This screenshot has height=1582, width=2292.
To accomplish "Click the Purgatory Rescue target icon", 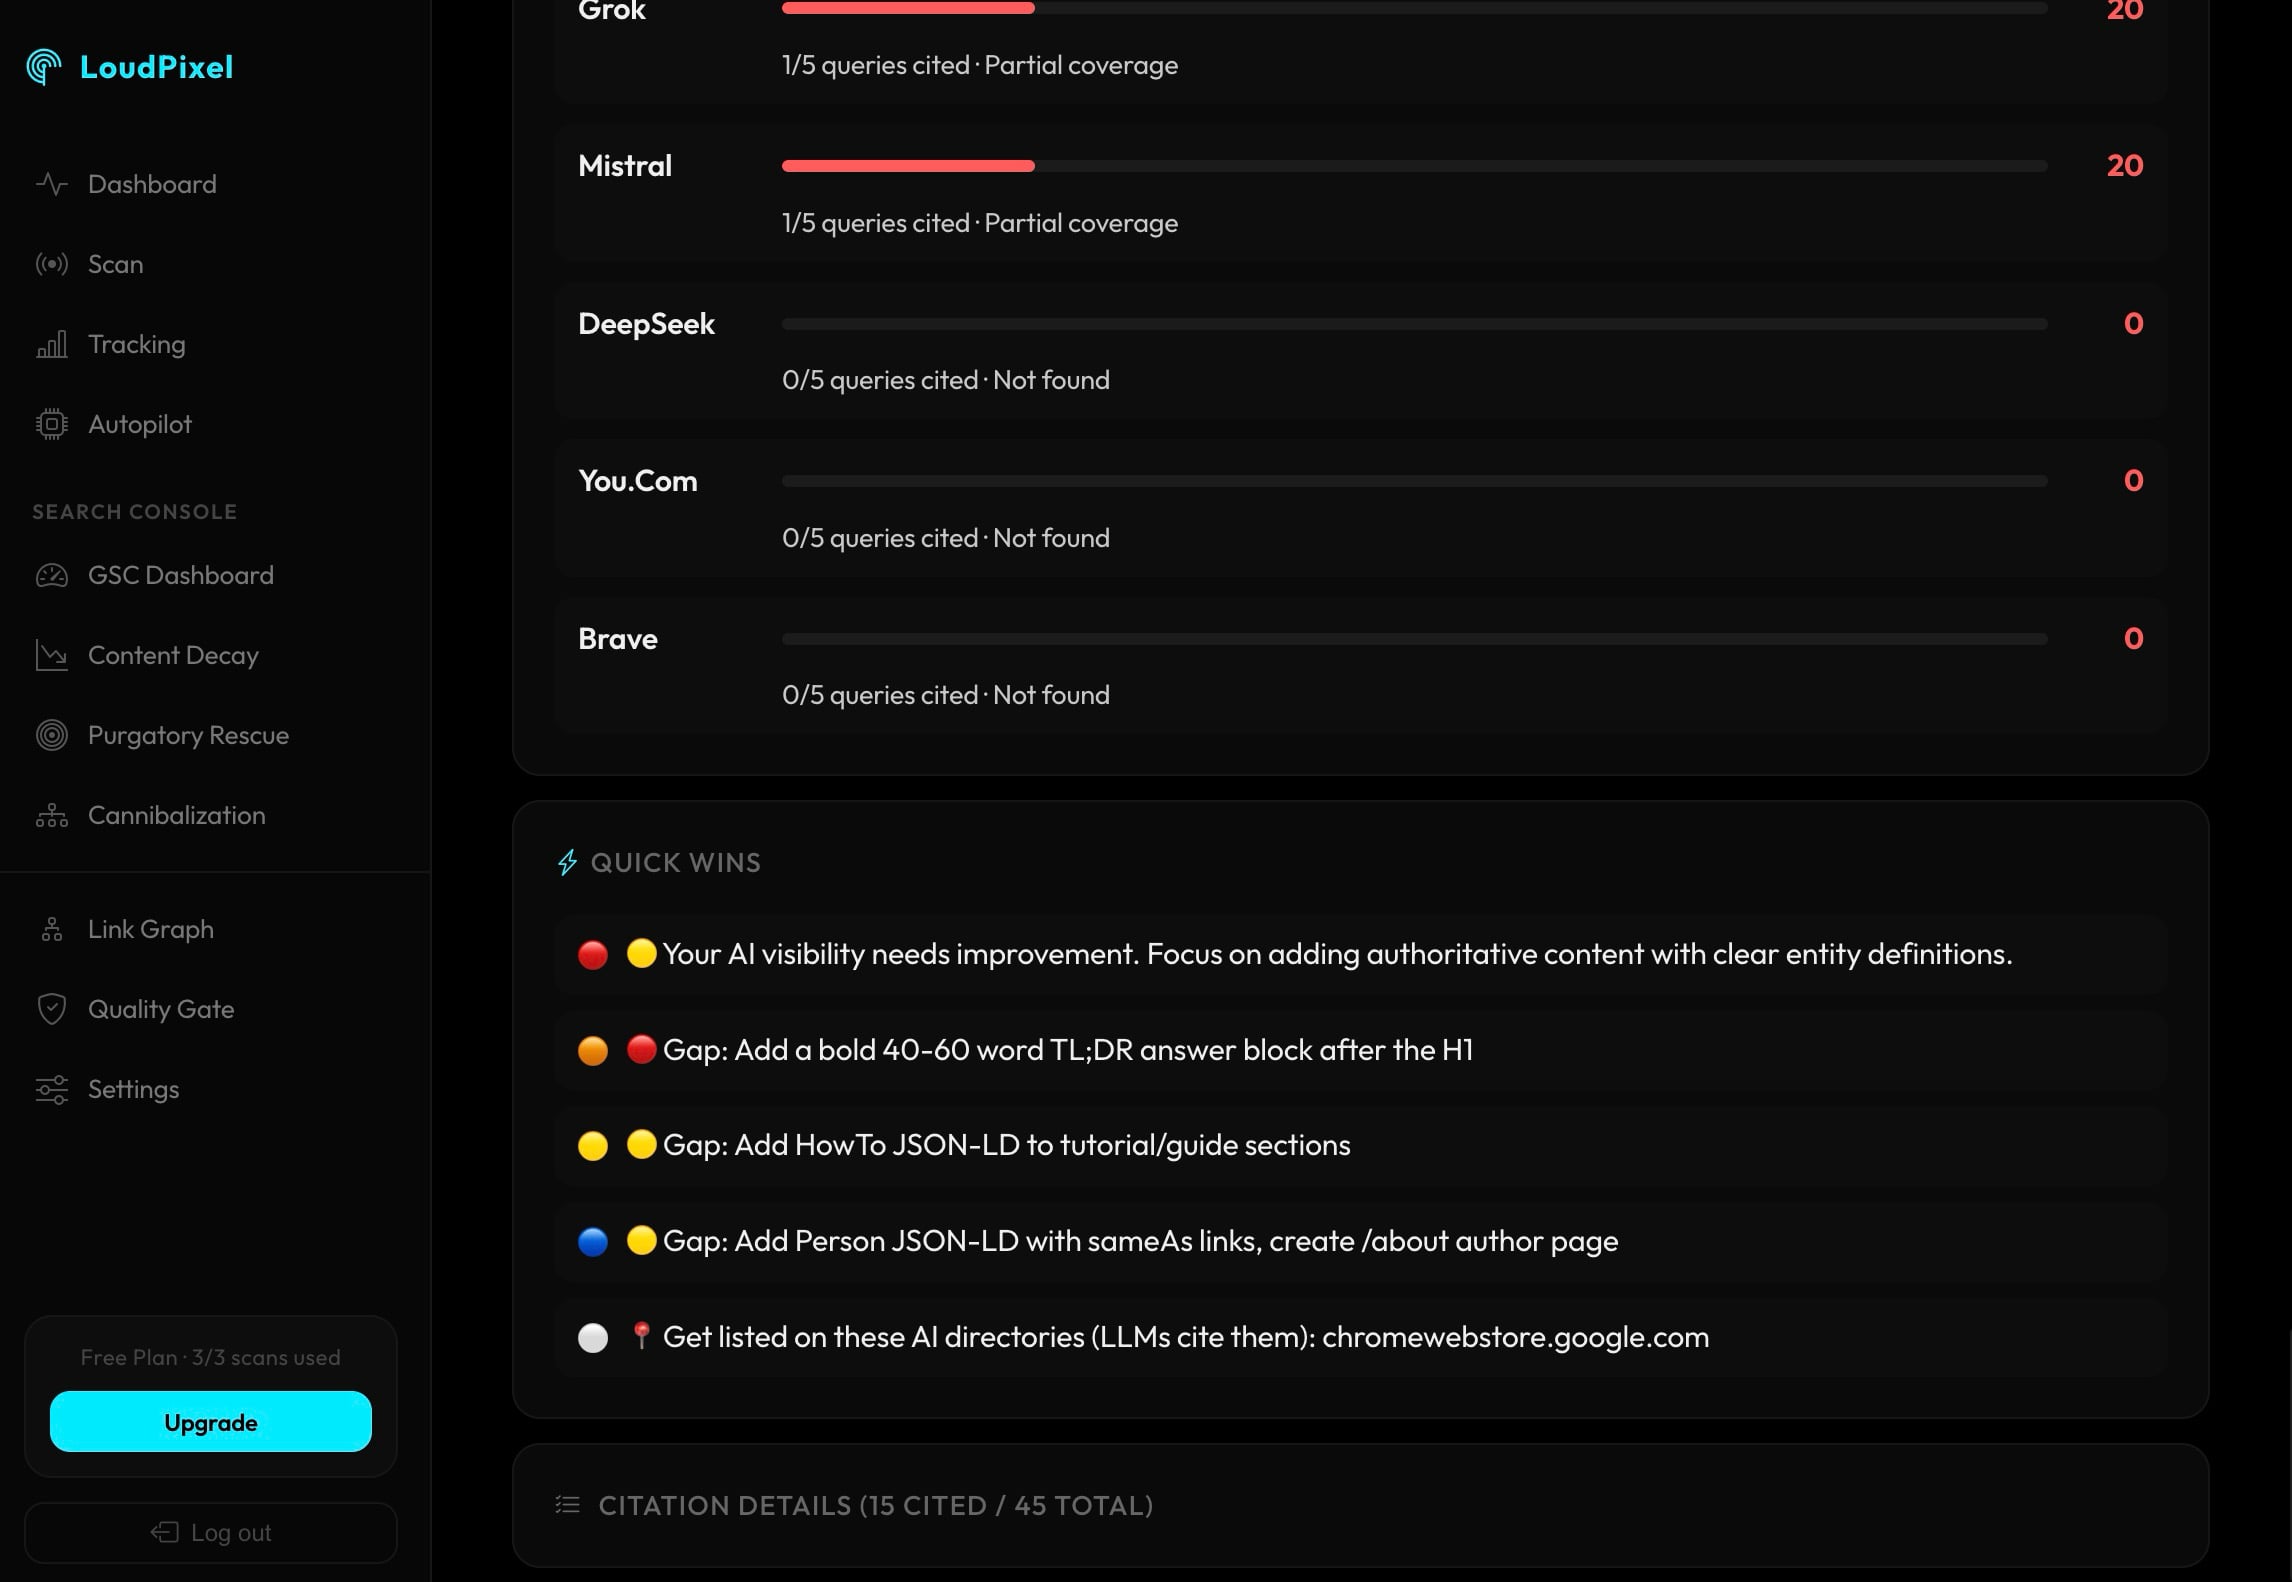I will point(51,735).
